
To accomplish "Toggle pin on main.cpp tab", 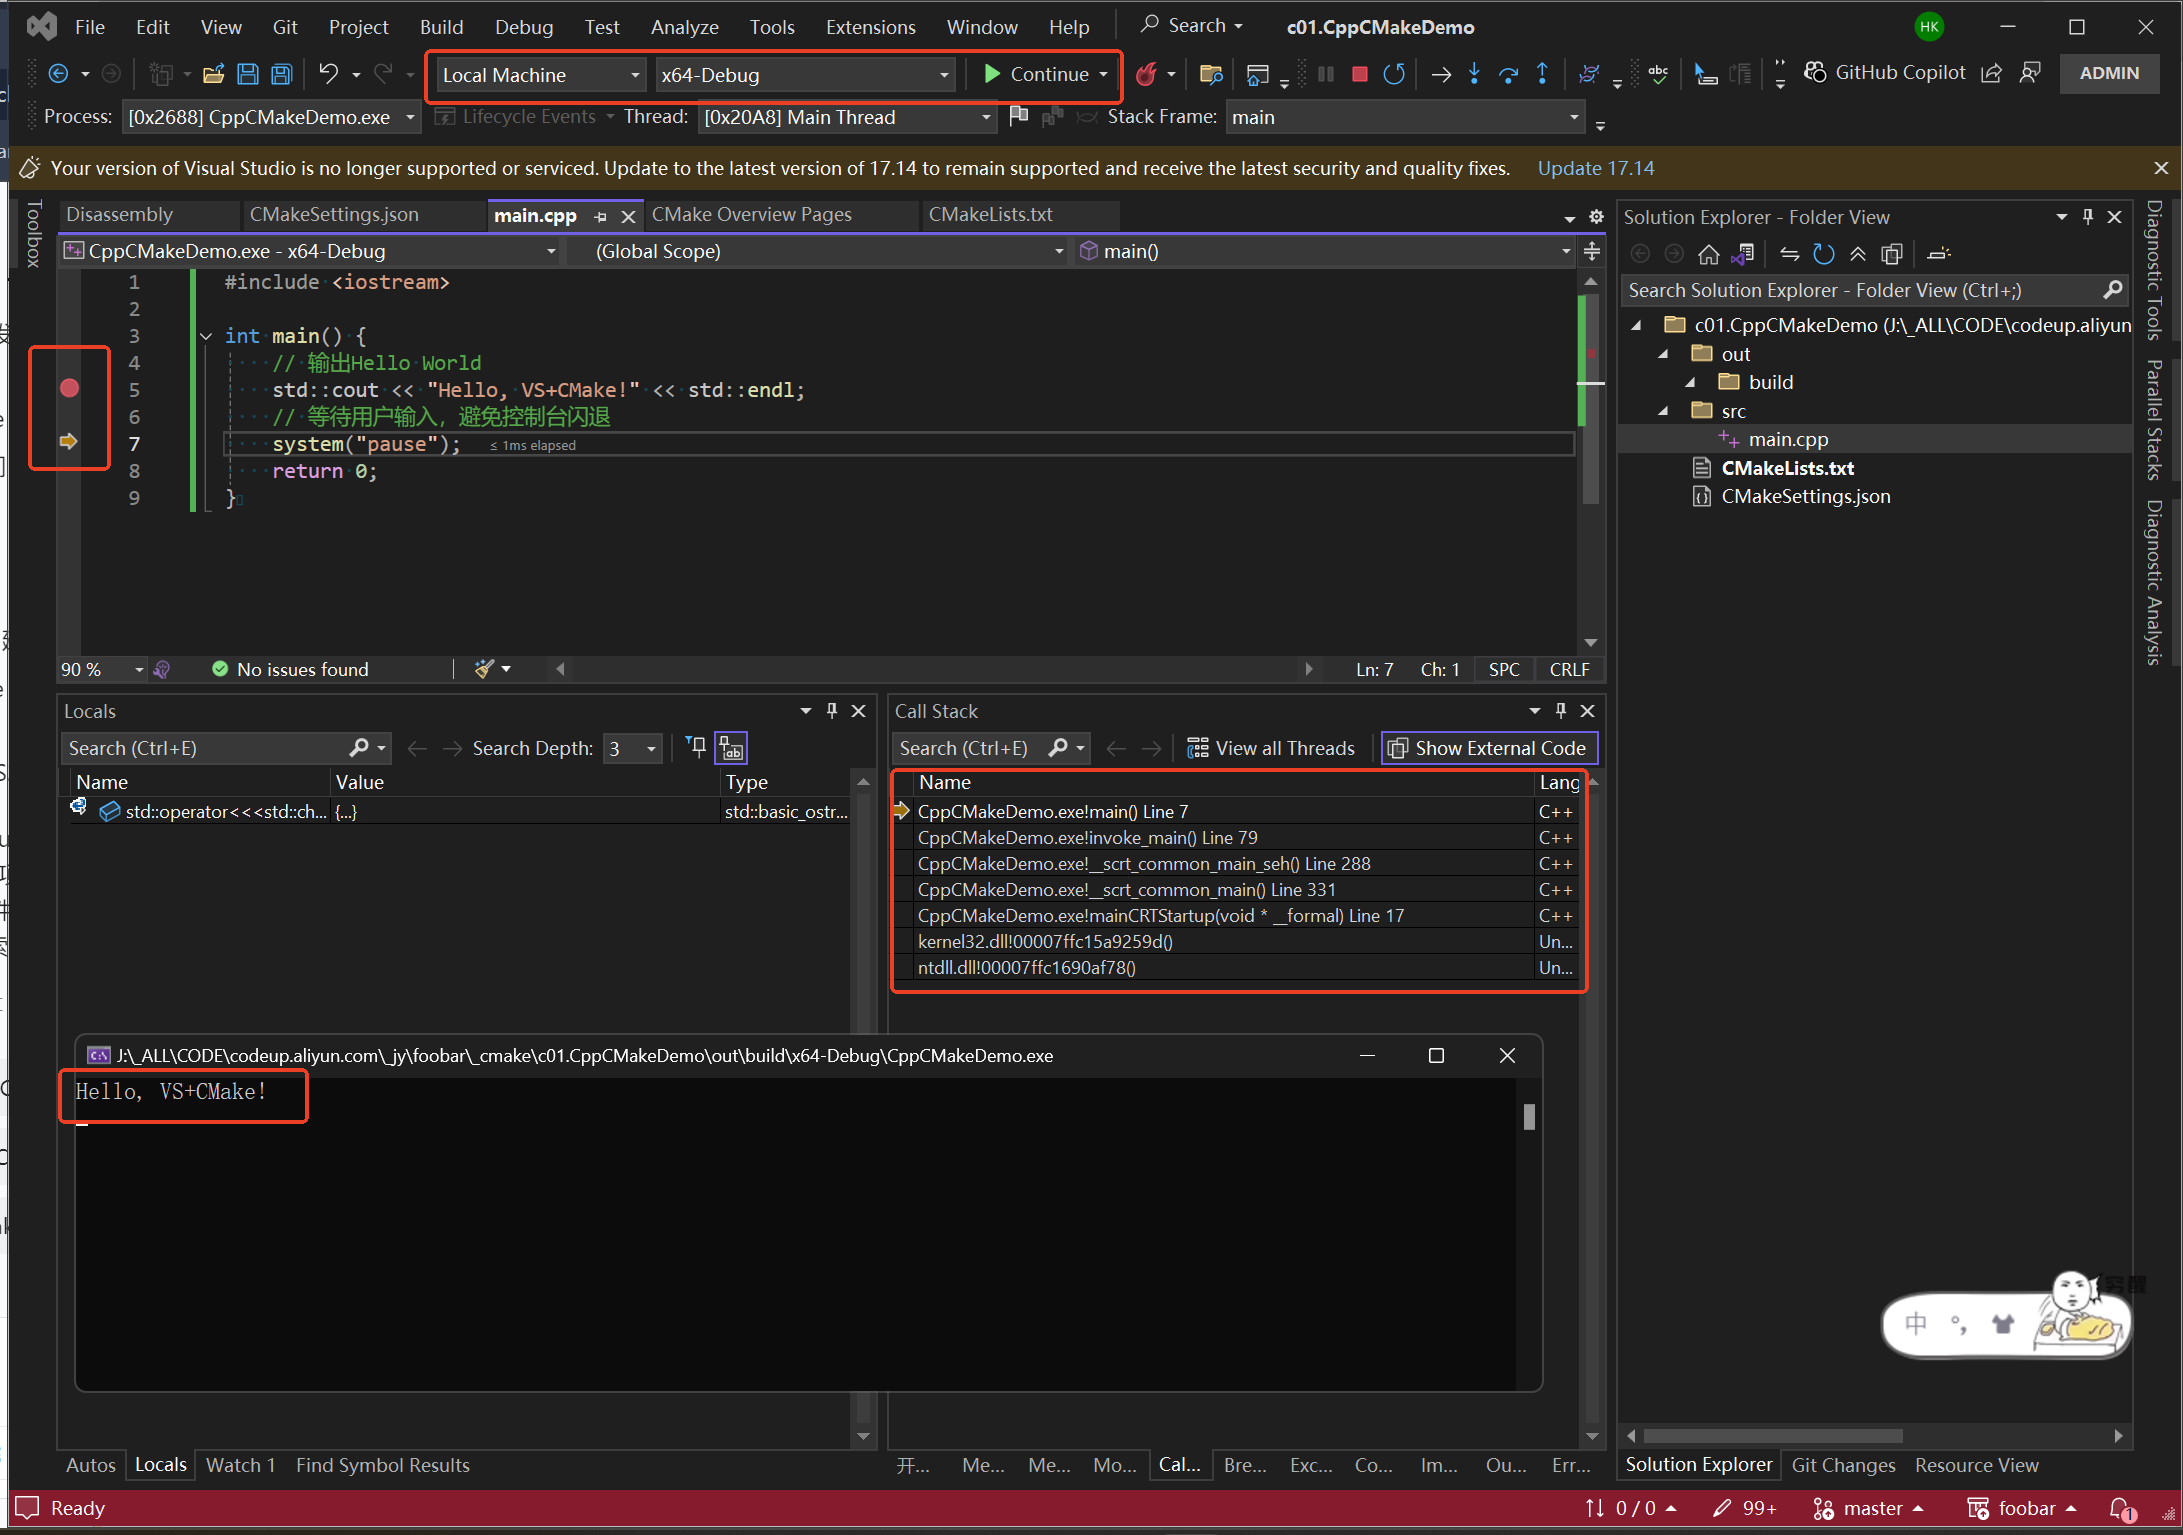I will click(600, 216).
